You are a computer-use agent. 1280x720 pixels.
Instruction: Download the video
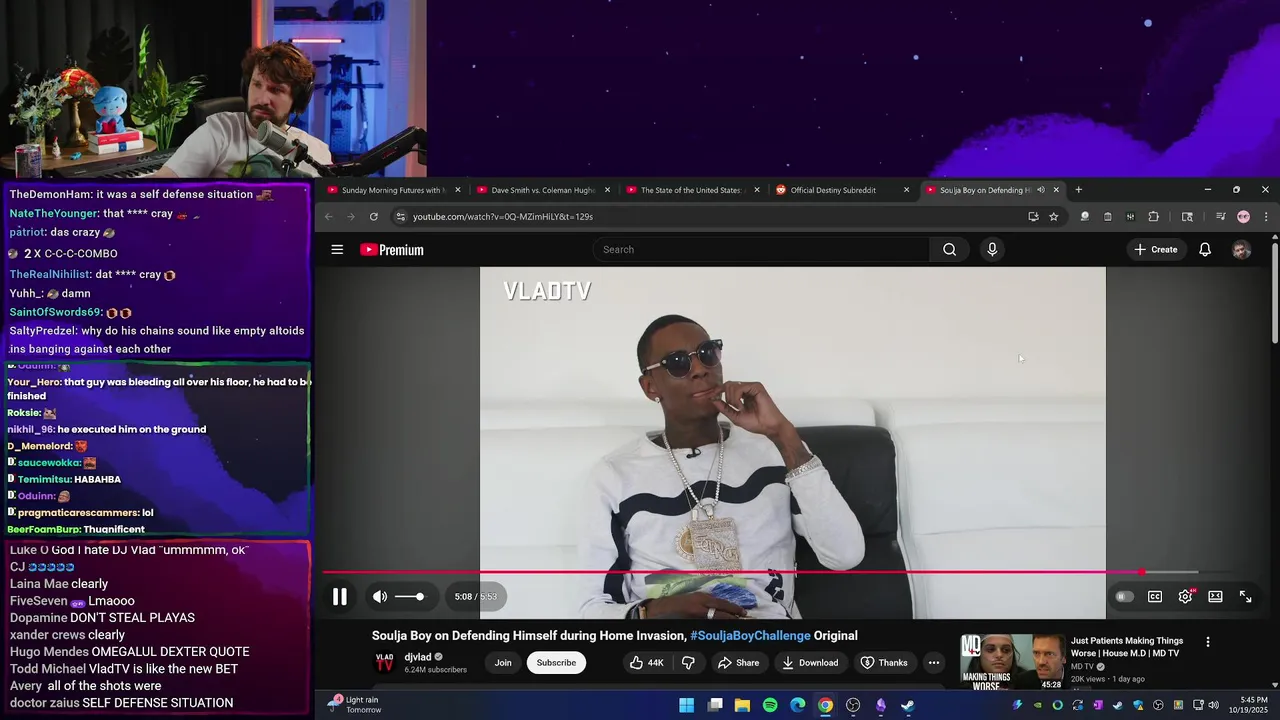810,663
